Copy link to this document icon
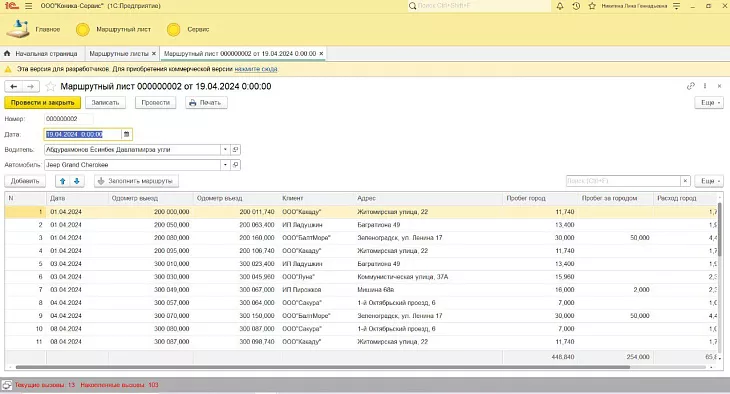730x394 pixels. click(690, 86)
